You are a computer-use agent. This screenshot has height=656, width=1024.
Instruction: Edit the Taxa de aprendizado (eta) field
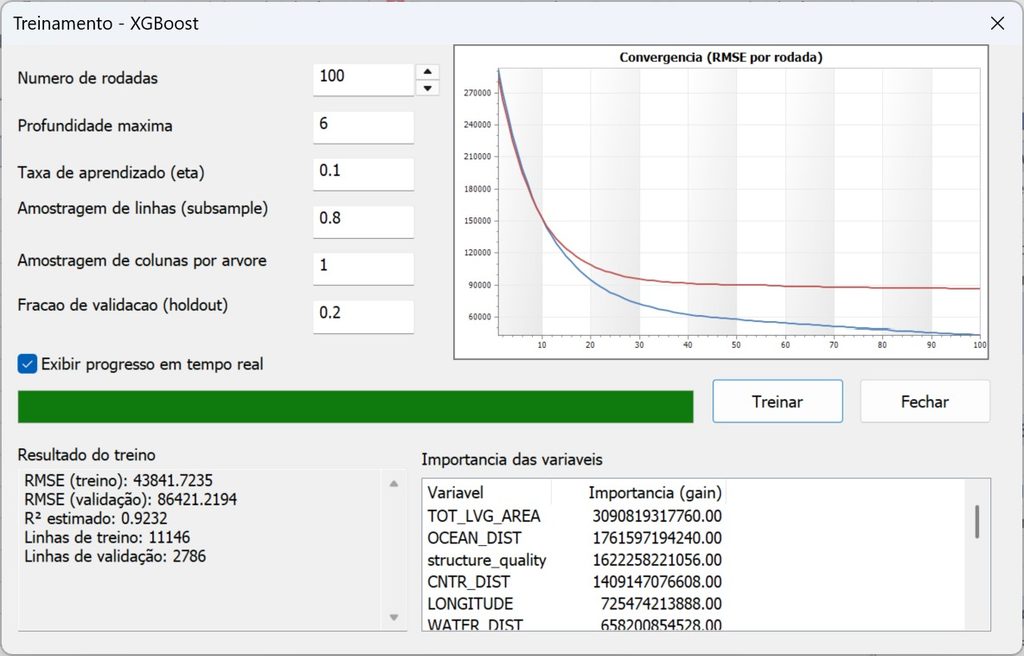coord(363,174)
